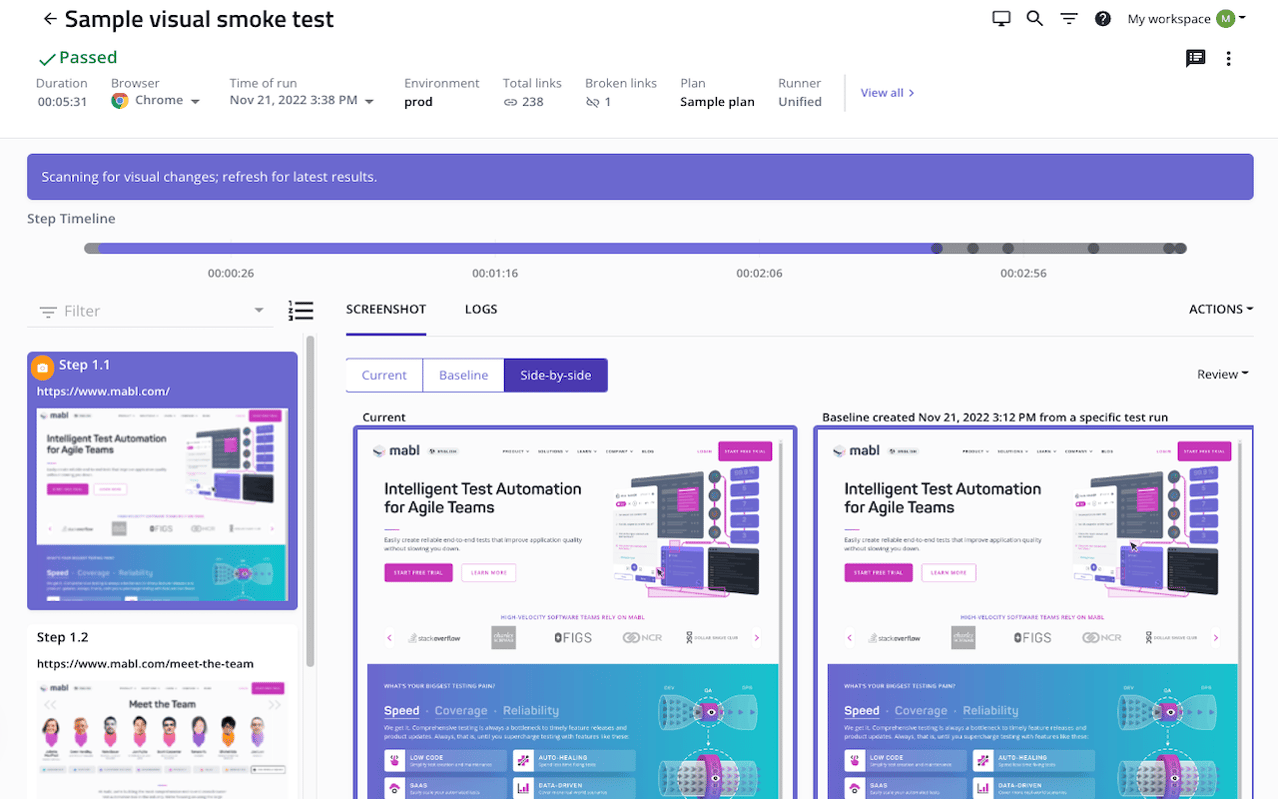Click the 00:01:16 timeline label
Viewport: 1278px width, 799px height.
pyautogui.click(x=495, y=273)
